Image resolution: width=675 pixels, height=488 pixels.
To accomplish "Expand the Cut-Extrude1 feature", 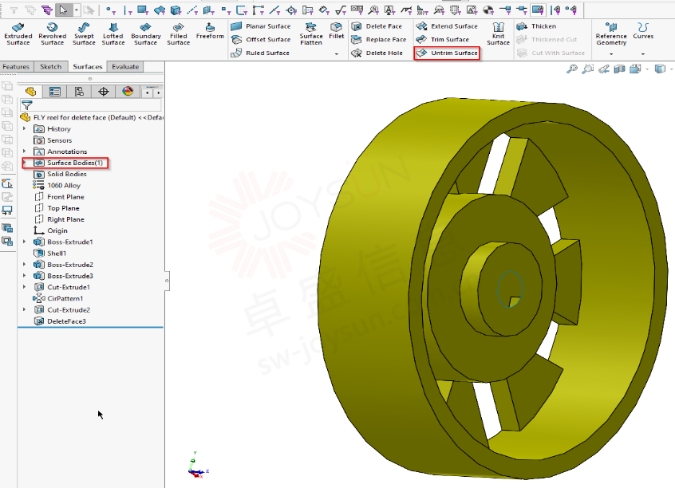I will pyautogui.click(x=25, y=287).
